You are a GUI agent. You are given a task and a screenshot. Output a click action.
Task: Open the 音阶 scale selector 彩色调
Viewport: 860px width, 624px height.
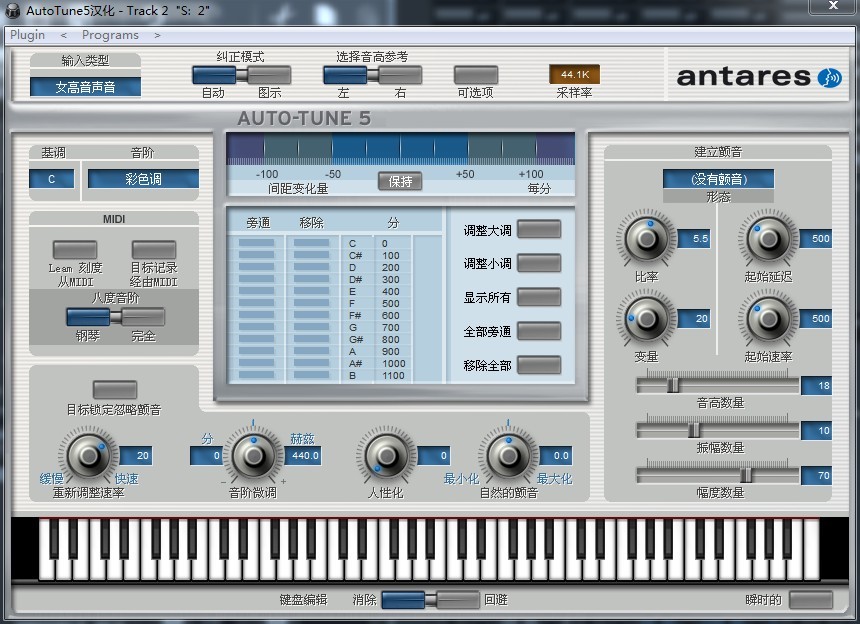click(143, 179)
